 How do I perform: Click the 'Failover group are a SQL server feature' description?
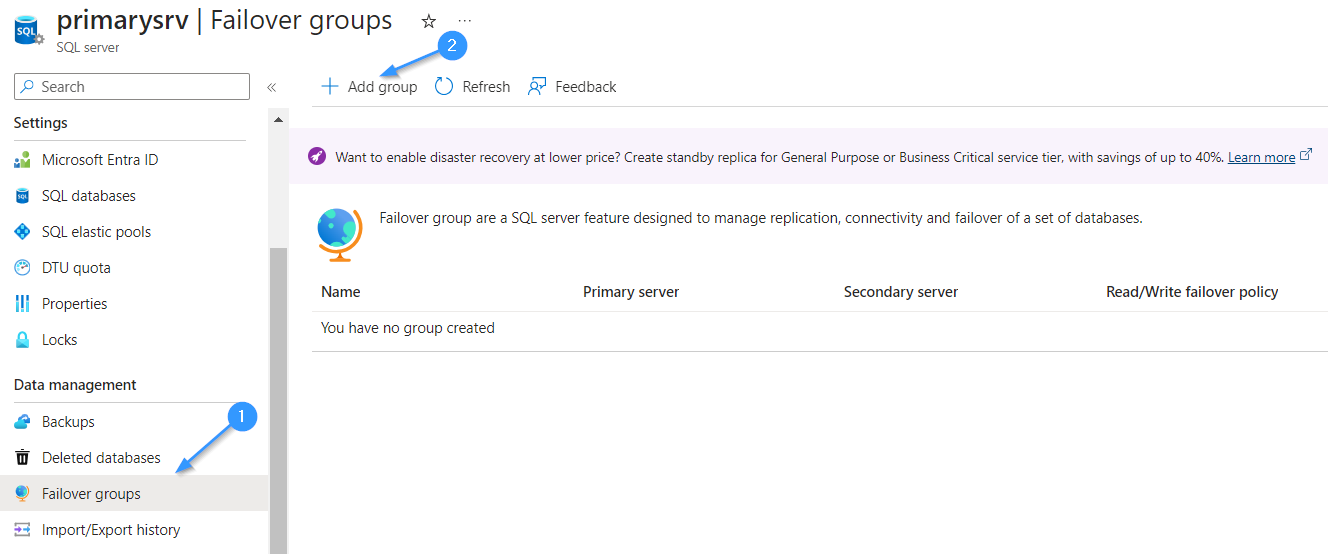coord(761,217)
